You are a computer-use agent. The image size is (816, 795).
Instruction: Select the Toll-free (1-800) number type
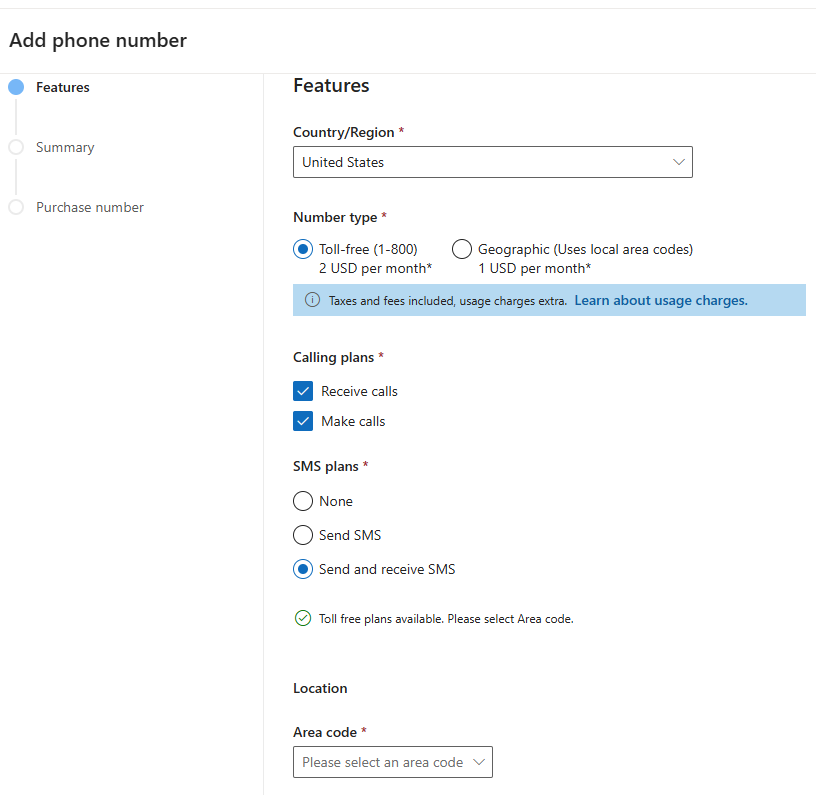click(303, 249)
